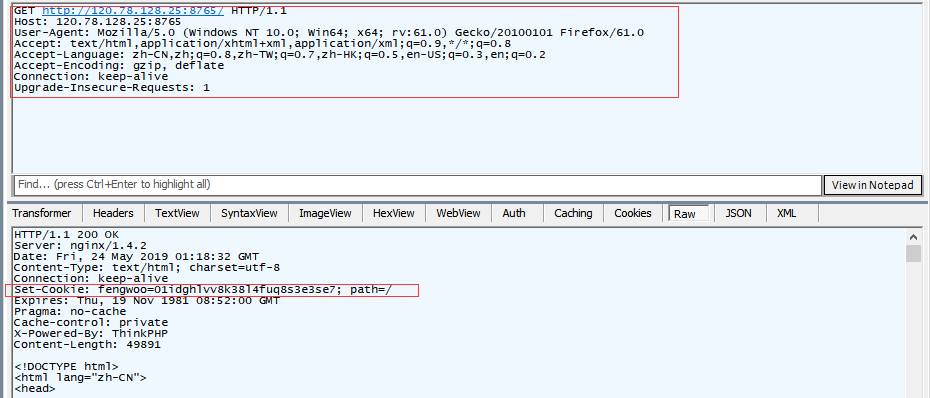
Task: Click the Set-Cookie fengwoo header line
Action: (x=202, y=289)
